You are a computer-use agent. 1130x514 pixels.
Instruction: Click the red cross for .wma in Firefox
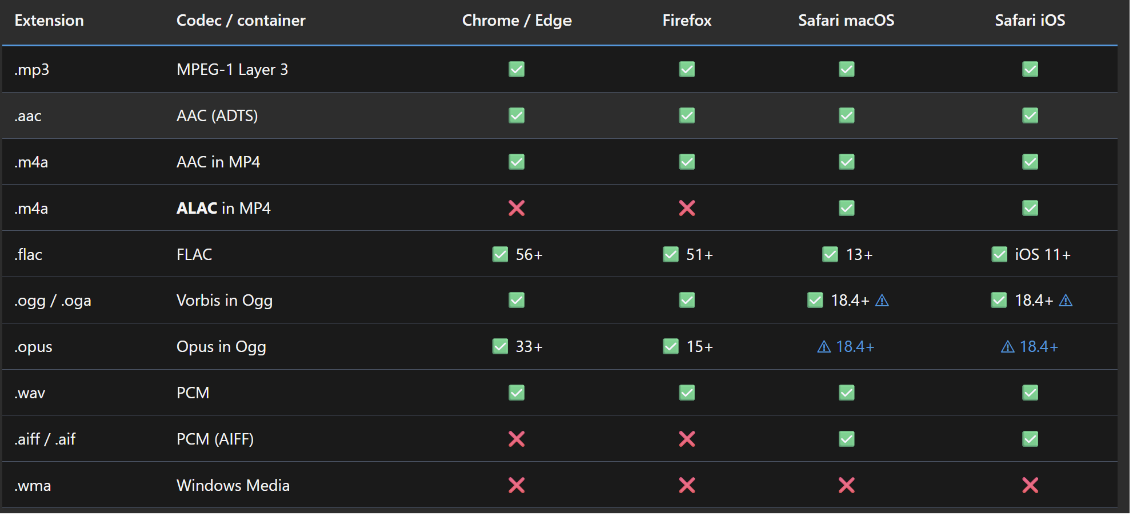tap(687, 485)
